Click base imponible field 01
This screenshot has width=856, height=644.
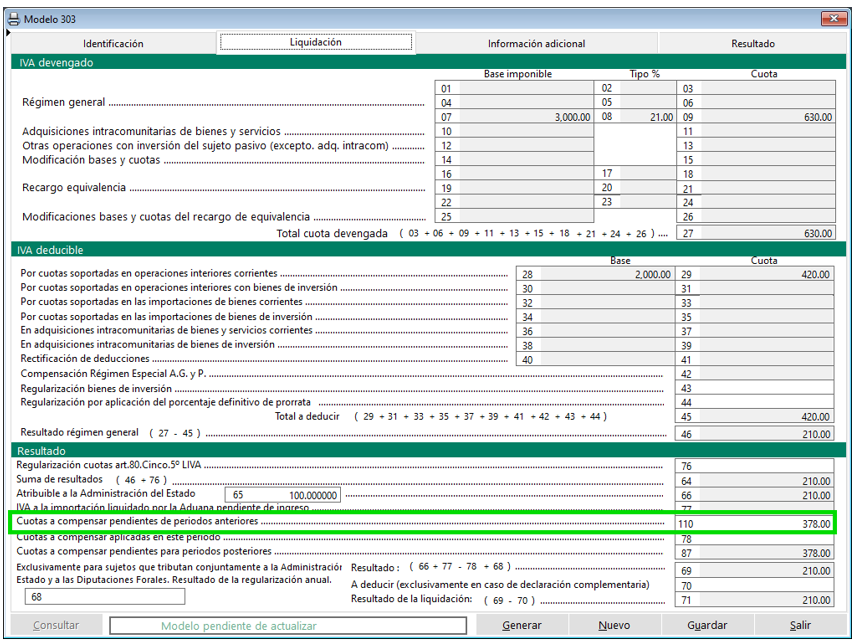(x=514, y=88)
